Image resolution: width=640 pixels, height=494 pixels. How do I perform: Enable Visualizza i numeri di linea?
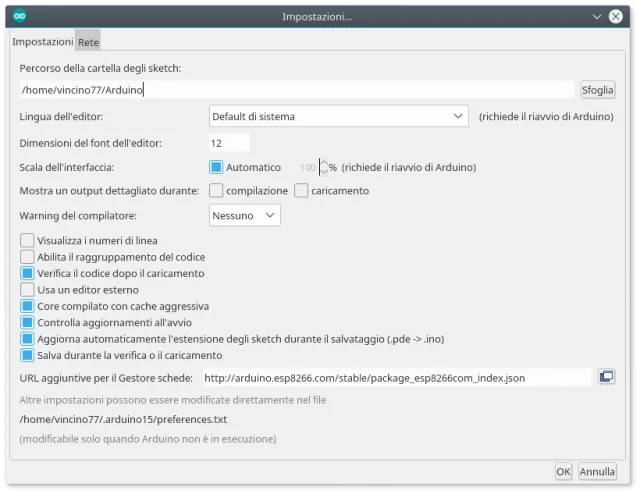point(27,240)
